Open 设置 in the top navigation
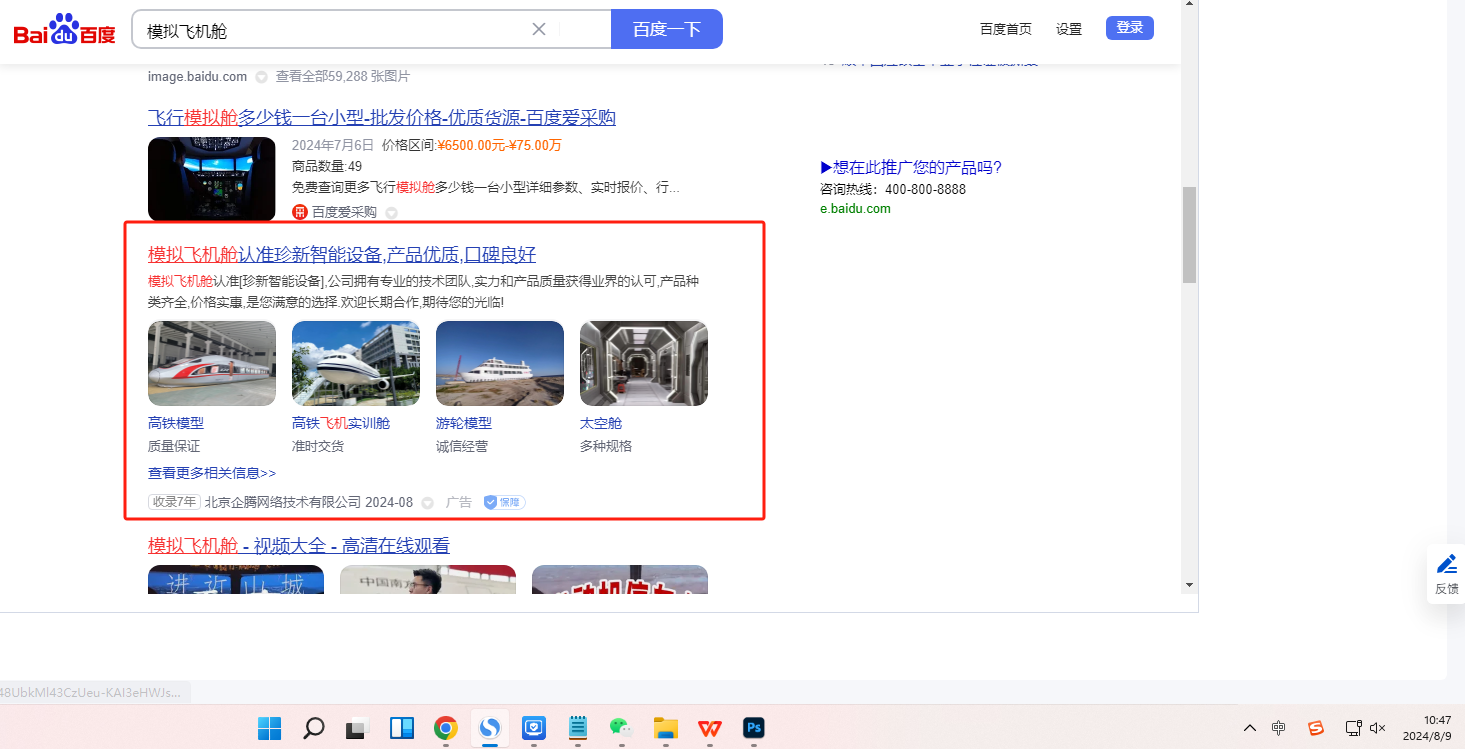Image resolution: width=1465 pixels, height=749 pixels. (x=1069, y=29)
